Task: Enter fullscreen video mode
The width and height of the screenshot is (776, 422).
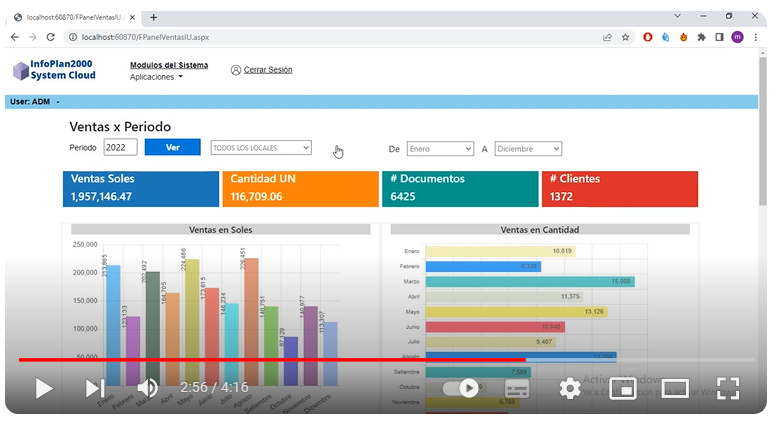Action: coord(728,388)
